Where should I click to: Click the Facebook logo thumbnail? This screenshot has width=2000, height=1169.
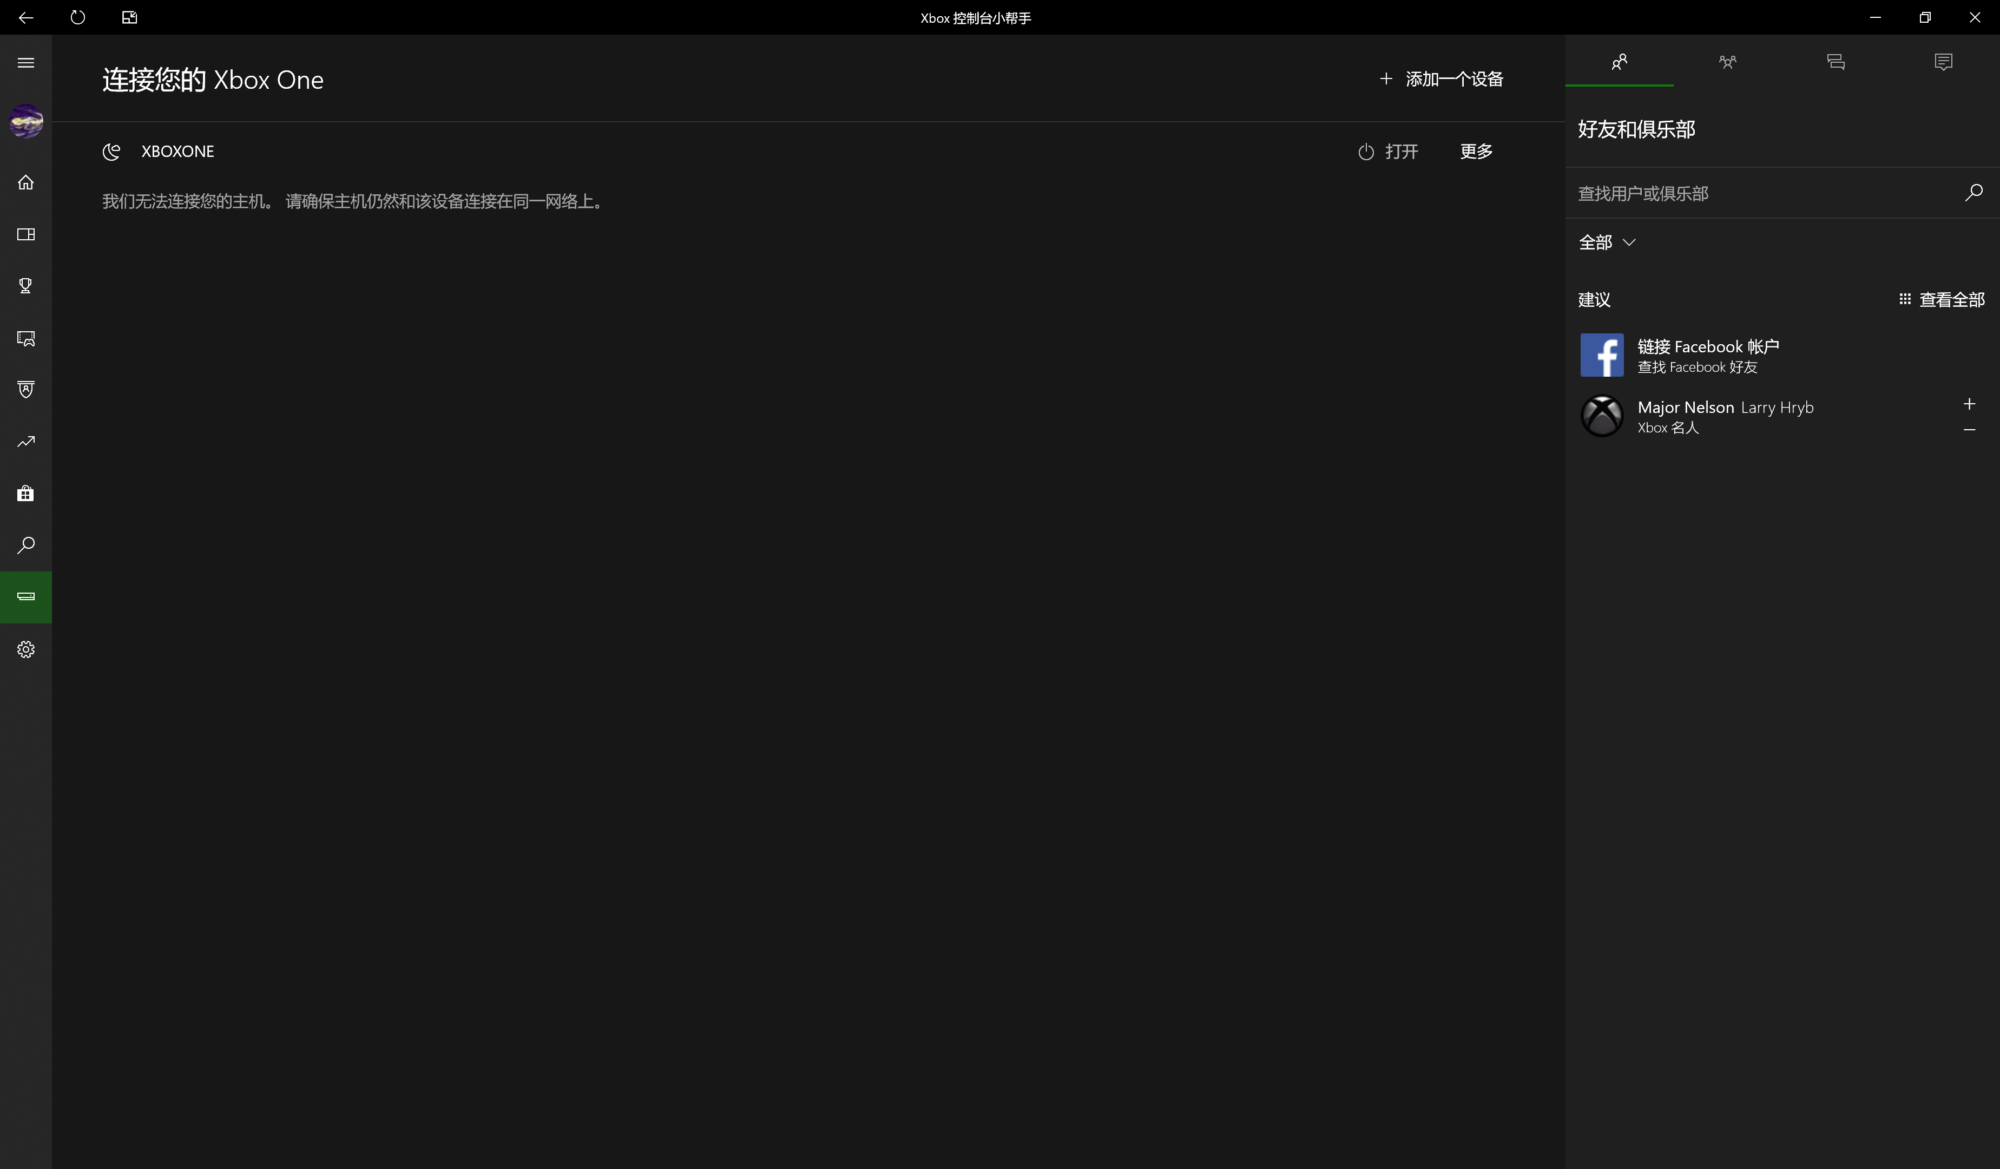(x=1602, y=355)
